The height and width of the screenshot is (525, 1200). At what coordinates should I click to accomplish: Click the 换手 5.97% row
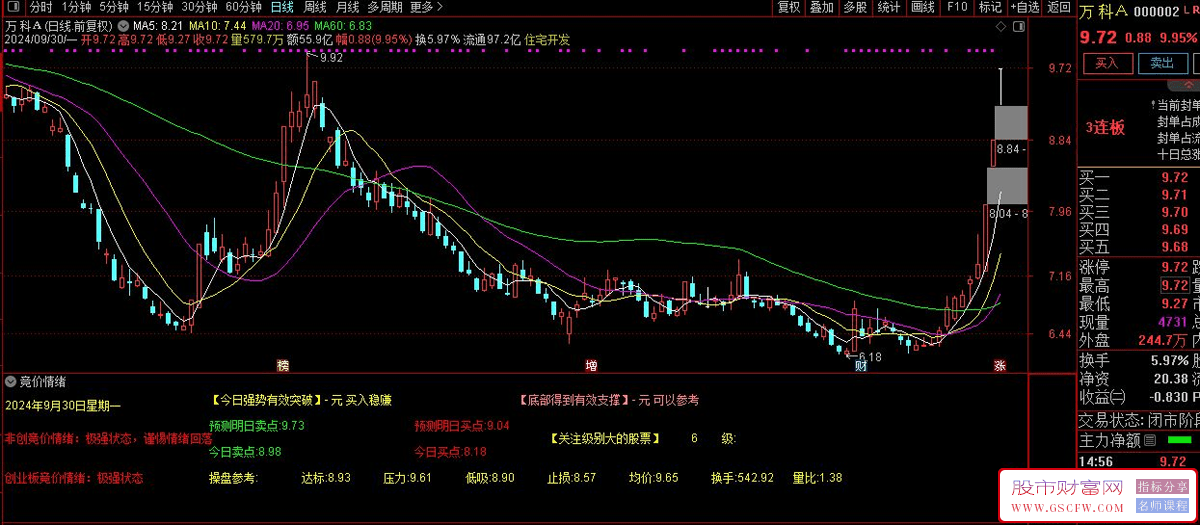click(x=1139, y=360)
